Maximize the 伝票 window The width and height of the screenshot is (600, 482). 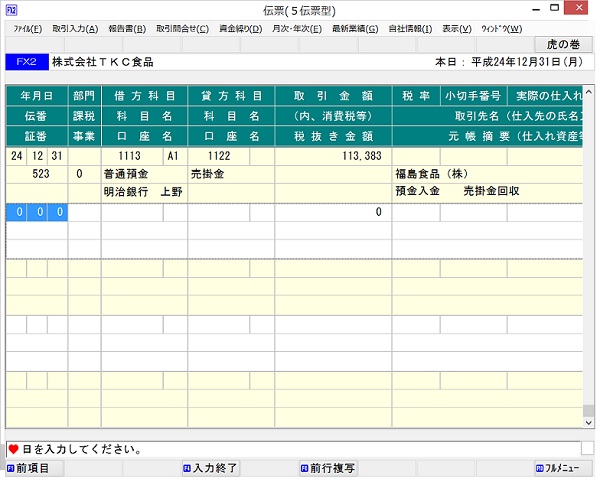coord(554,8)
